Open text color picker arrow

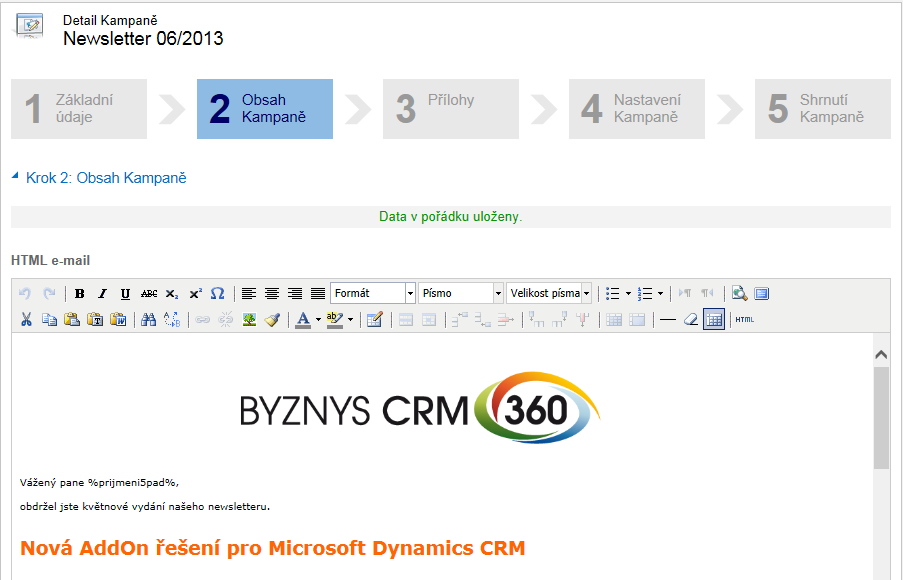(318, 320)
